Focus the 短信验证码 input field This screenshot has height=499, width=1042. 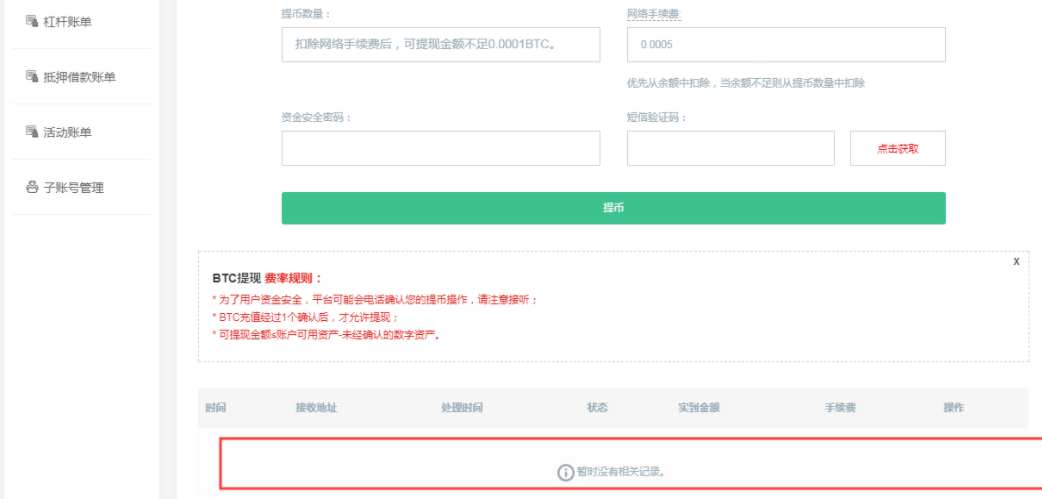(x=730, y=148)
